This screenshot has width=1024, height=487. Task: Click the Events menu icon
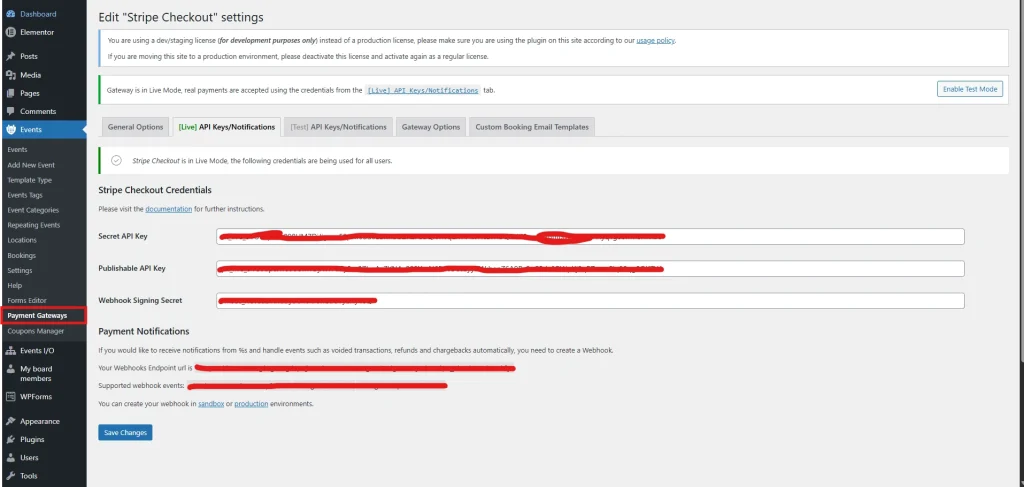tap(10, 130)
